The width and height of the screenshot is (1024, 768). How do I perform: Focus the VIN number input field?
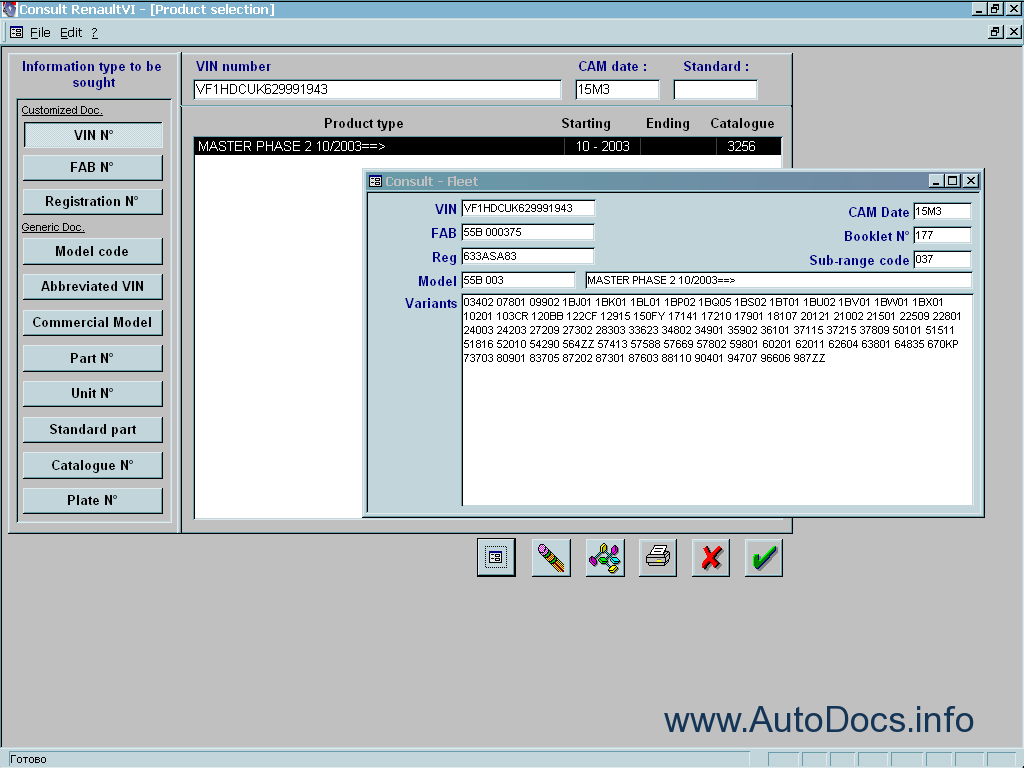[377, 89]
